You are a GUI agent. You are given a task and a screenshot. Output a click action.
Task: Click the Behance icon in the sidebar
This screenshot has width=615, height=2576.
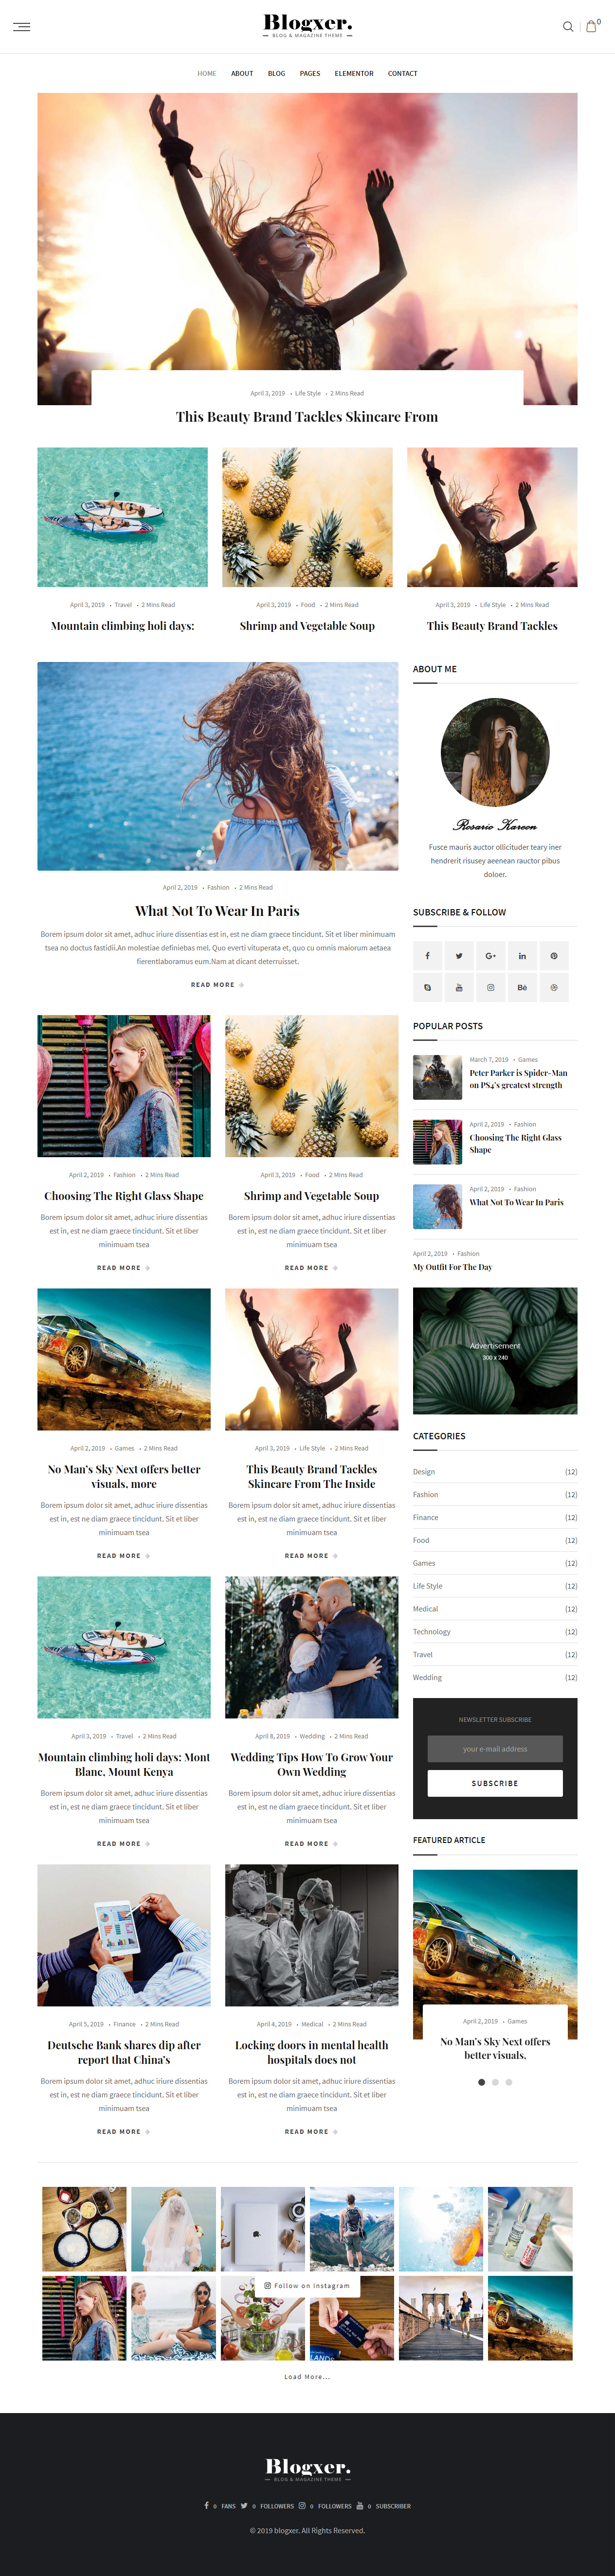click(522, 987)
